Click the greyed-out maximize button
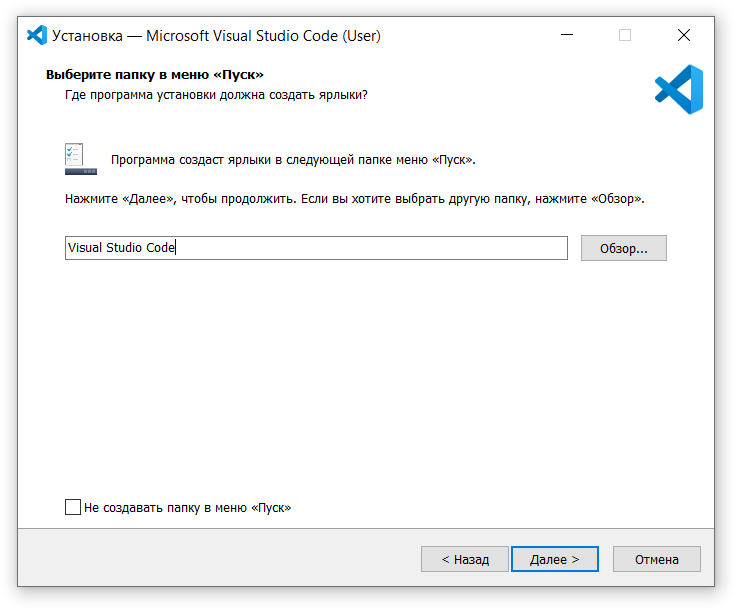The image size is (736, 609). click(x=625, y=35)
